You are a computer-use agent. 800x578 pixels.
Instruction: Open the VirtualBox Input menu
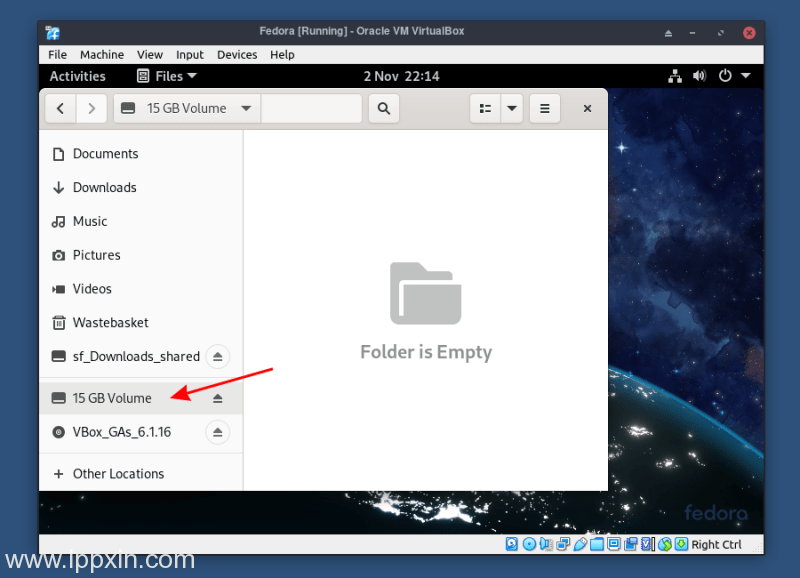click(x=189, y=55)
